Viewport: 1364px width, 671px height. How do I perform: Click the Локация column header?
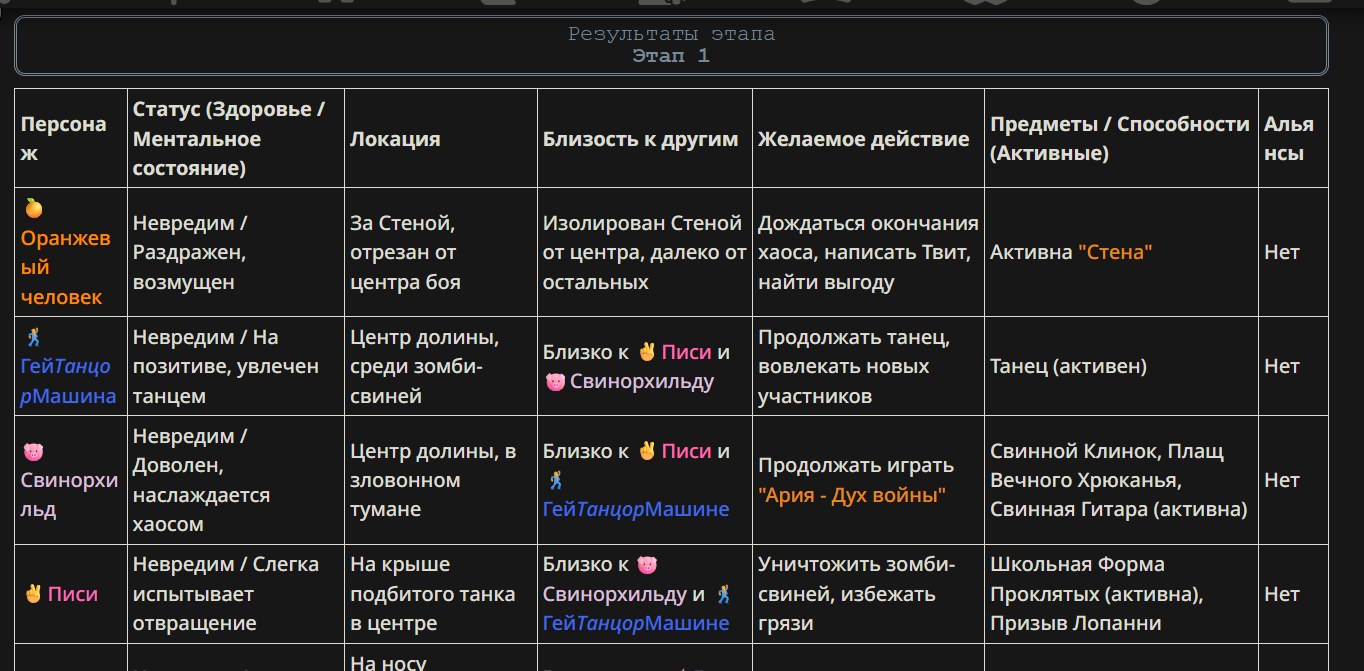click(441, 138)
